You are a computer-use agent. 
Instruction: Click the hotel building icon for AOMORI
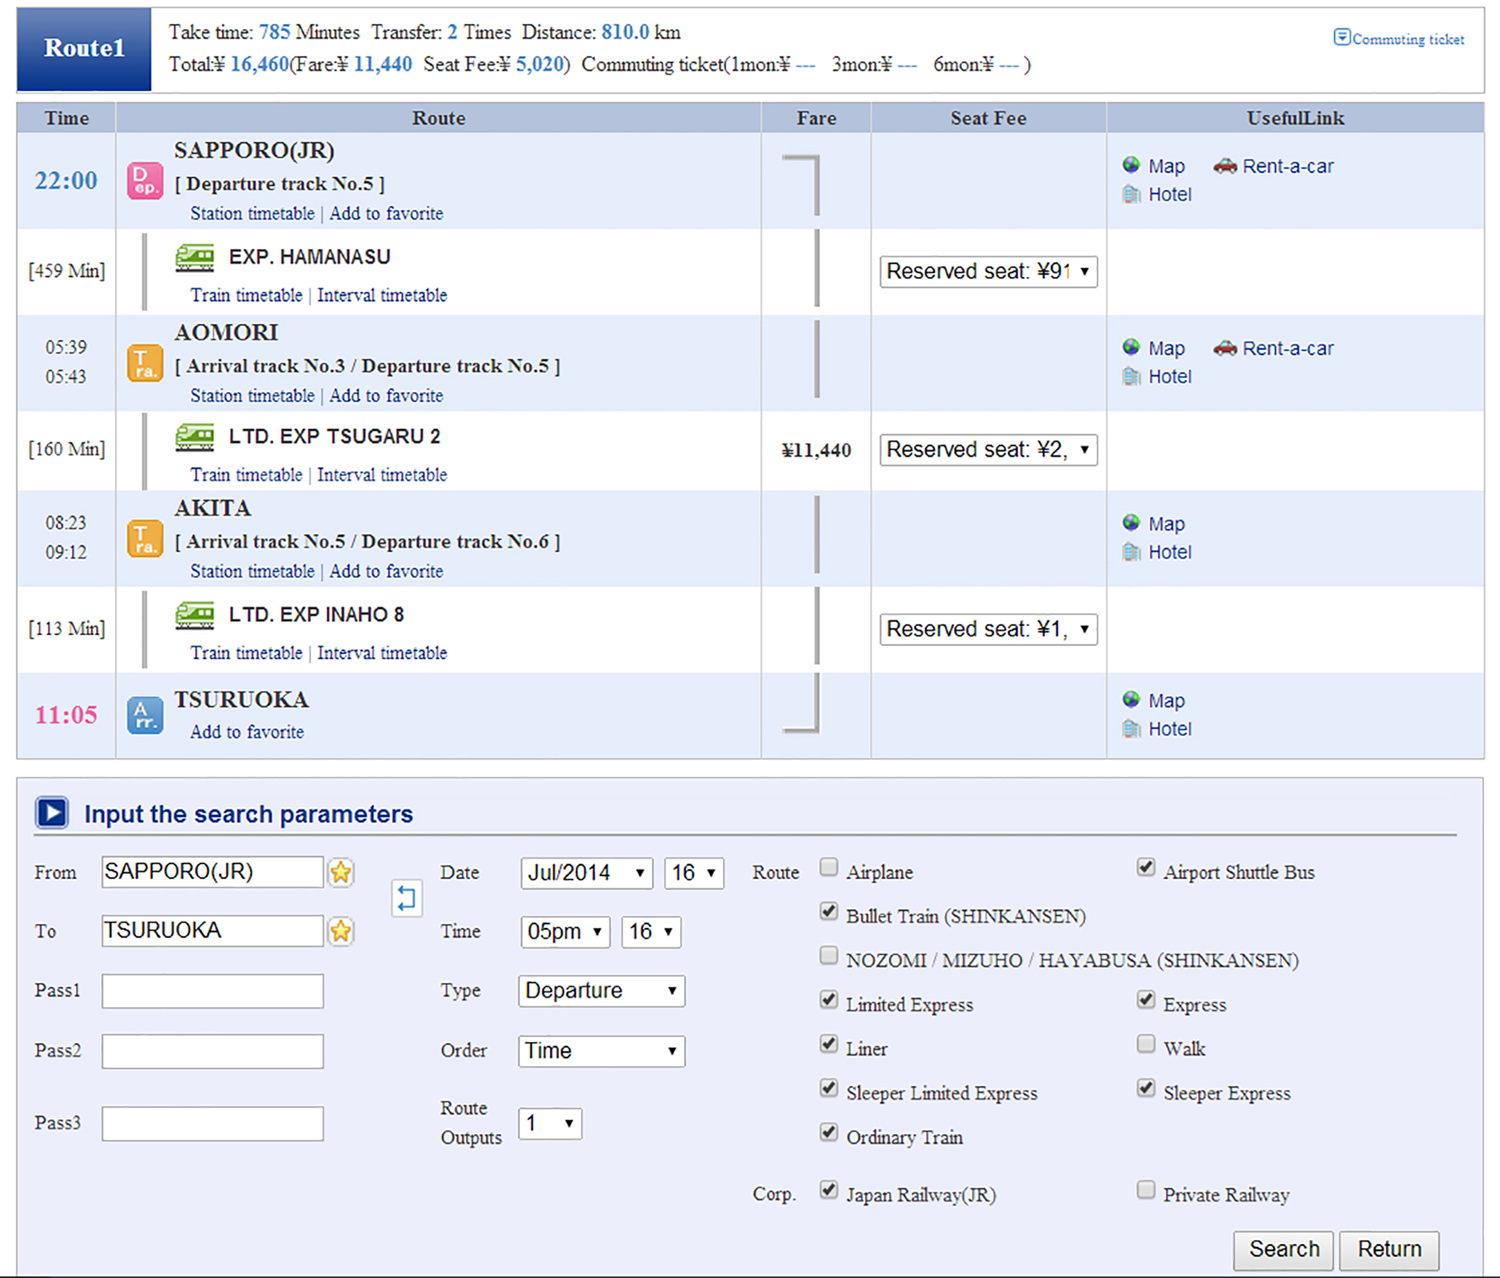click(x=1131, y=376)
